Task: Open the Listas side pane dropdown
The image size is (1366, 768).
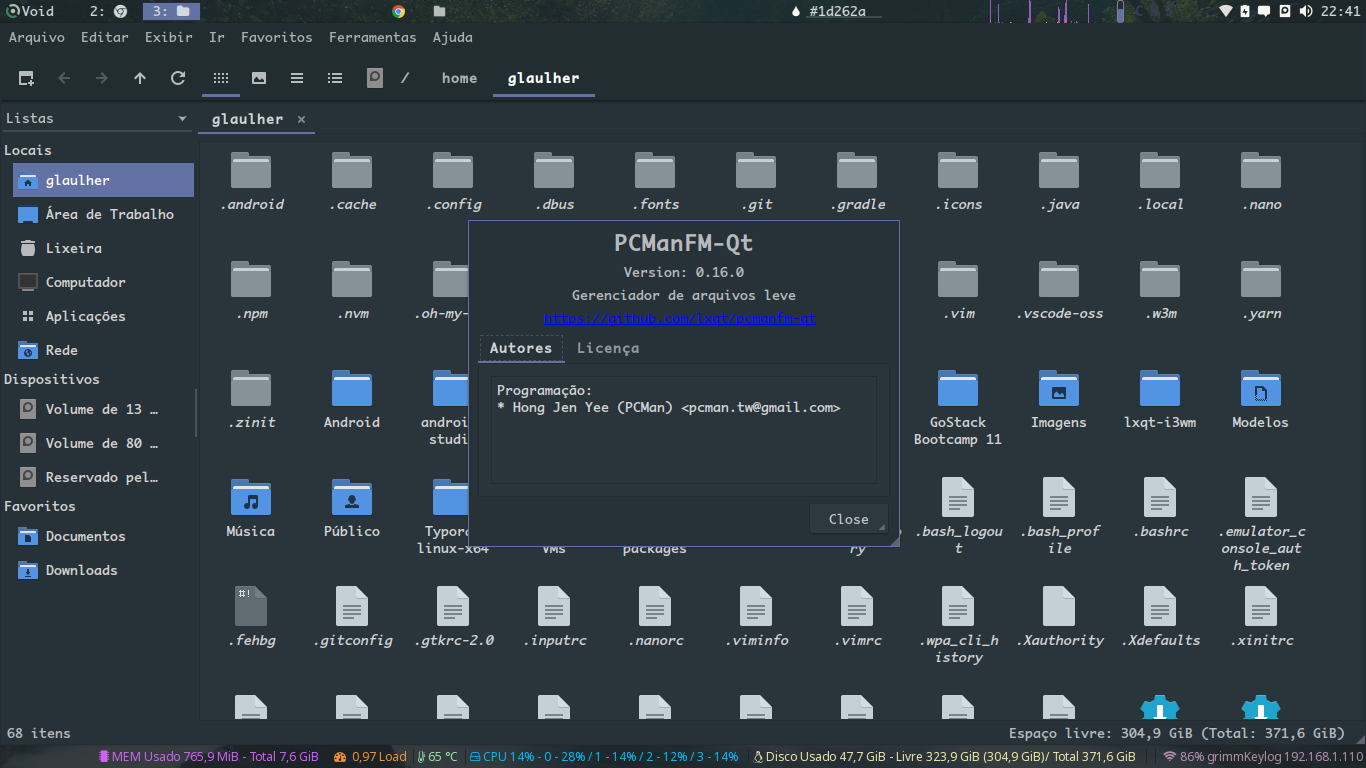Action: tap(97, 118)
